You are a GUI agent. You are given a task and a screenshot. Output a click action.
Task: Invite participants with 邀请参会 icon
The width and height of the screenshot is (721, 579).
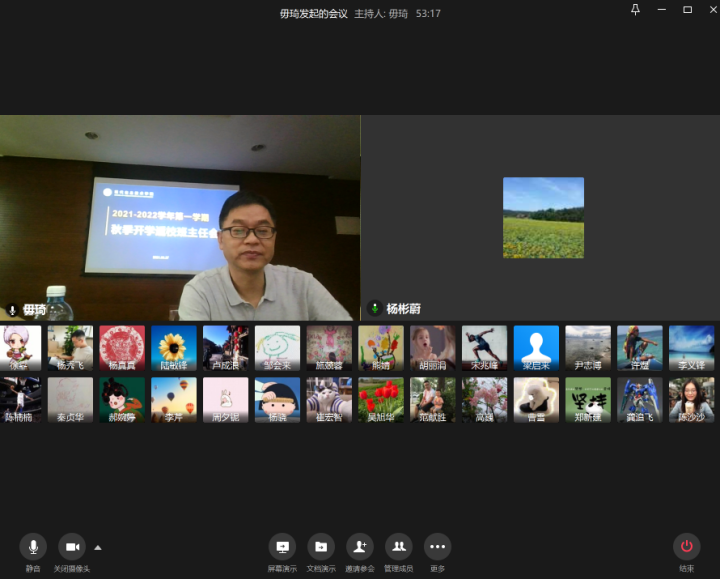click(x=359, y=546)
